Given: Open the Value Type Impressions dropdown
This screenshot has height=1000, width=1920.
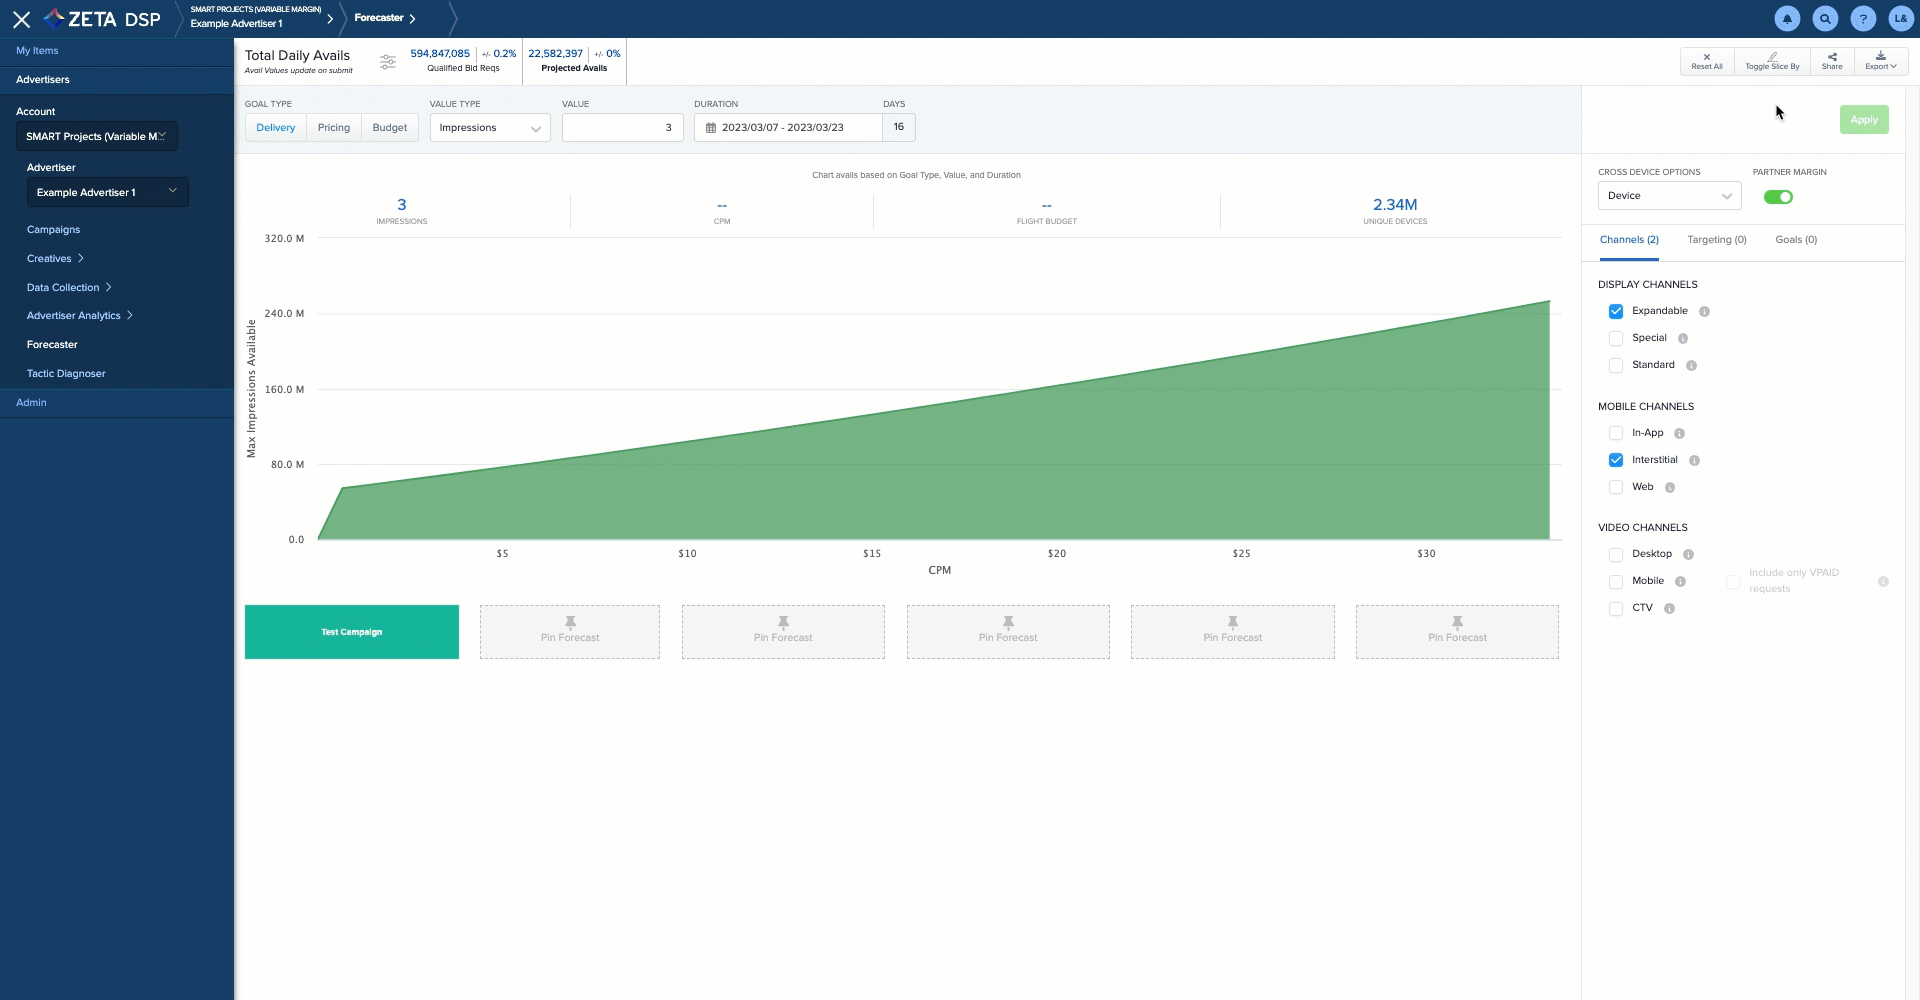Looking at the screenshot, I should [489, 128].
